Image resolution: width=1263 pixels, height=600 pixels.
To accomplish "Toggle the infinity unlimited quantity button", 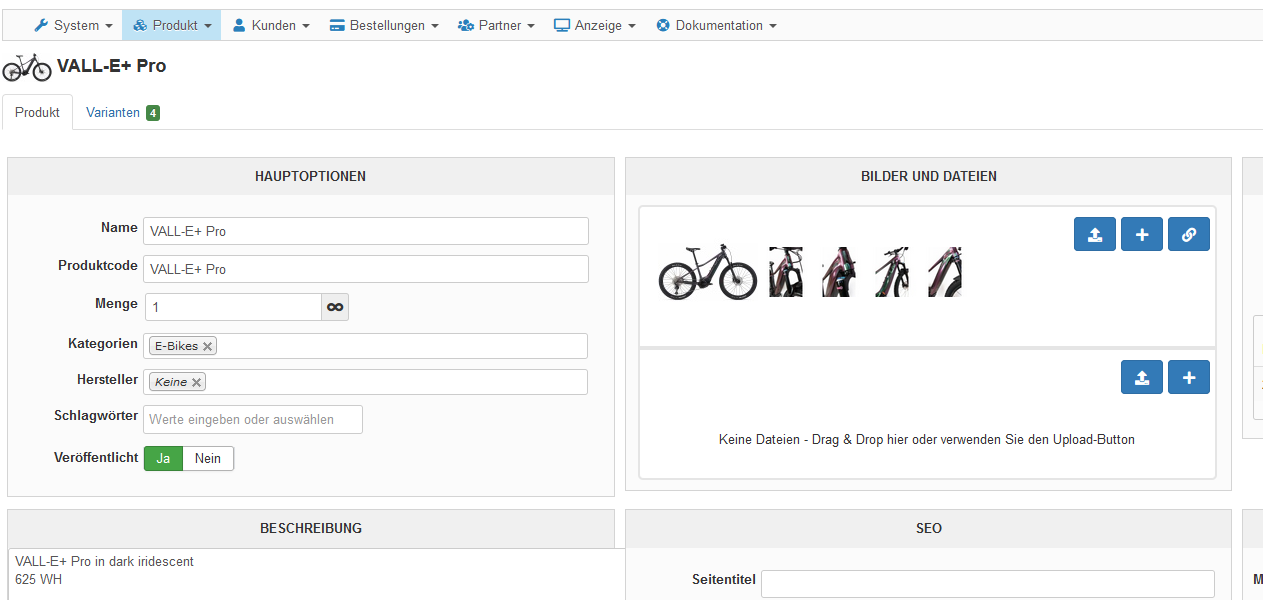I will 335,307.
